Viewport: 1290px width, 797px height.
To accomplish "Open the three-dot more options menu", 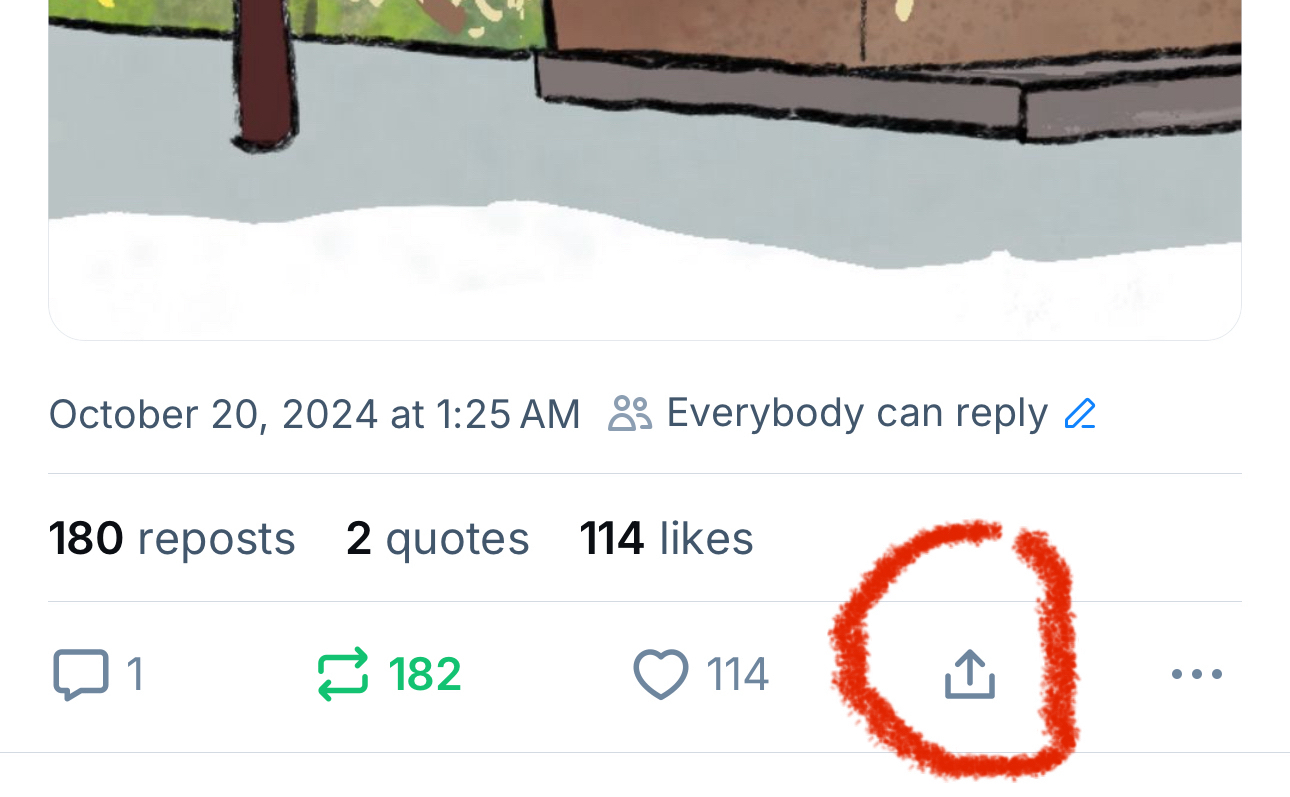I will tap(1197, 674).
